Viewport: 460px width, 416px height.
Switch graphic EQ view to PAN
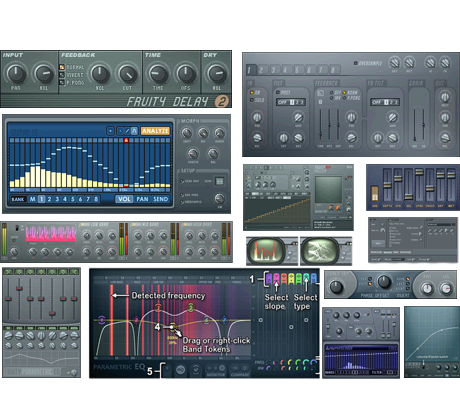142,199
